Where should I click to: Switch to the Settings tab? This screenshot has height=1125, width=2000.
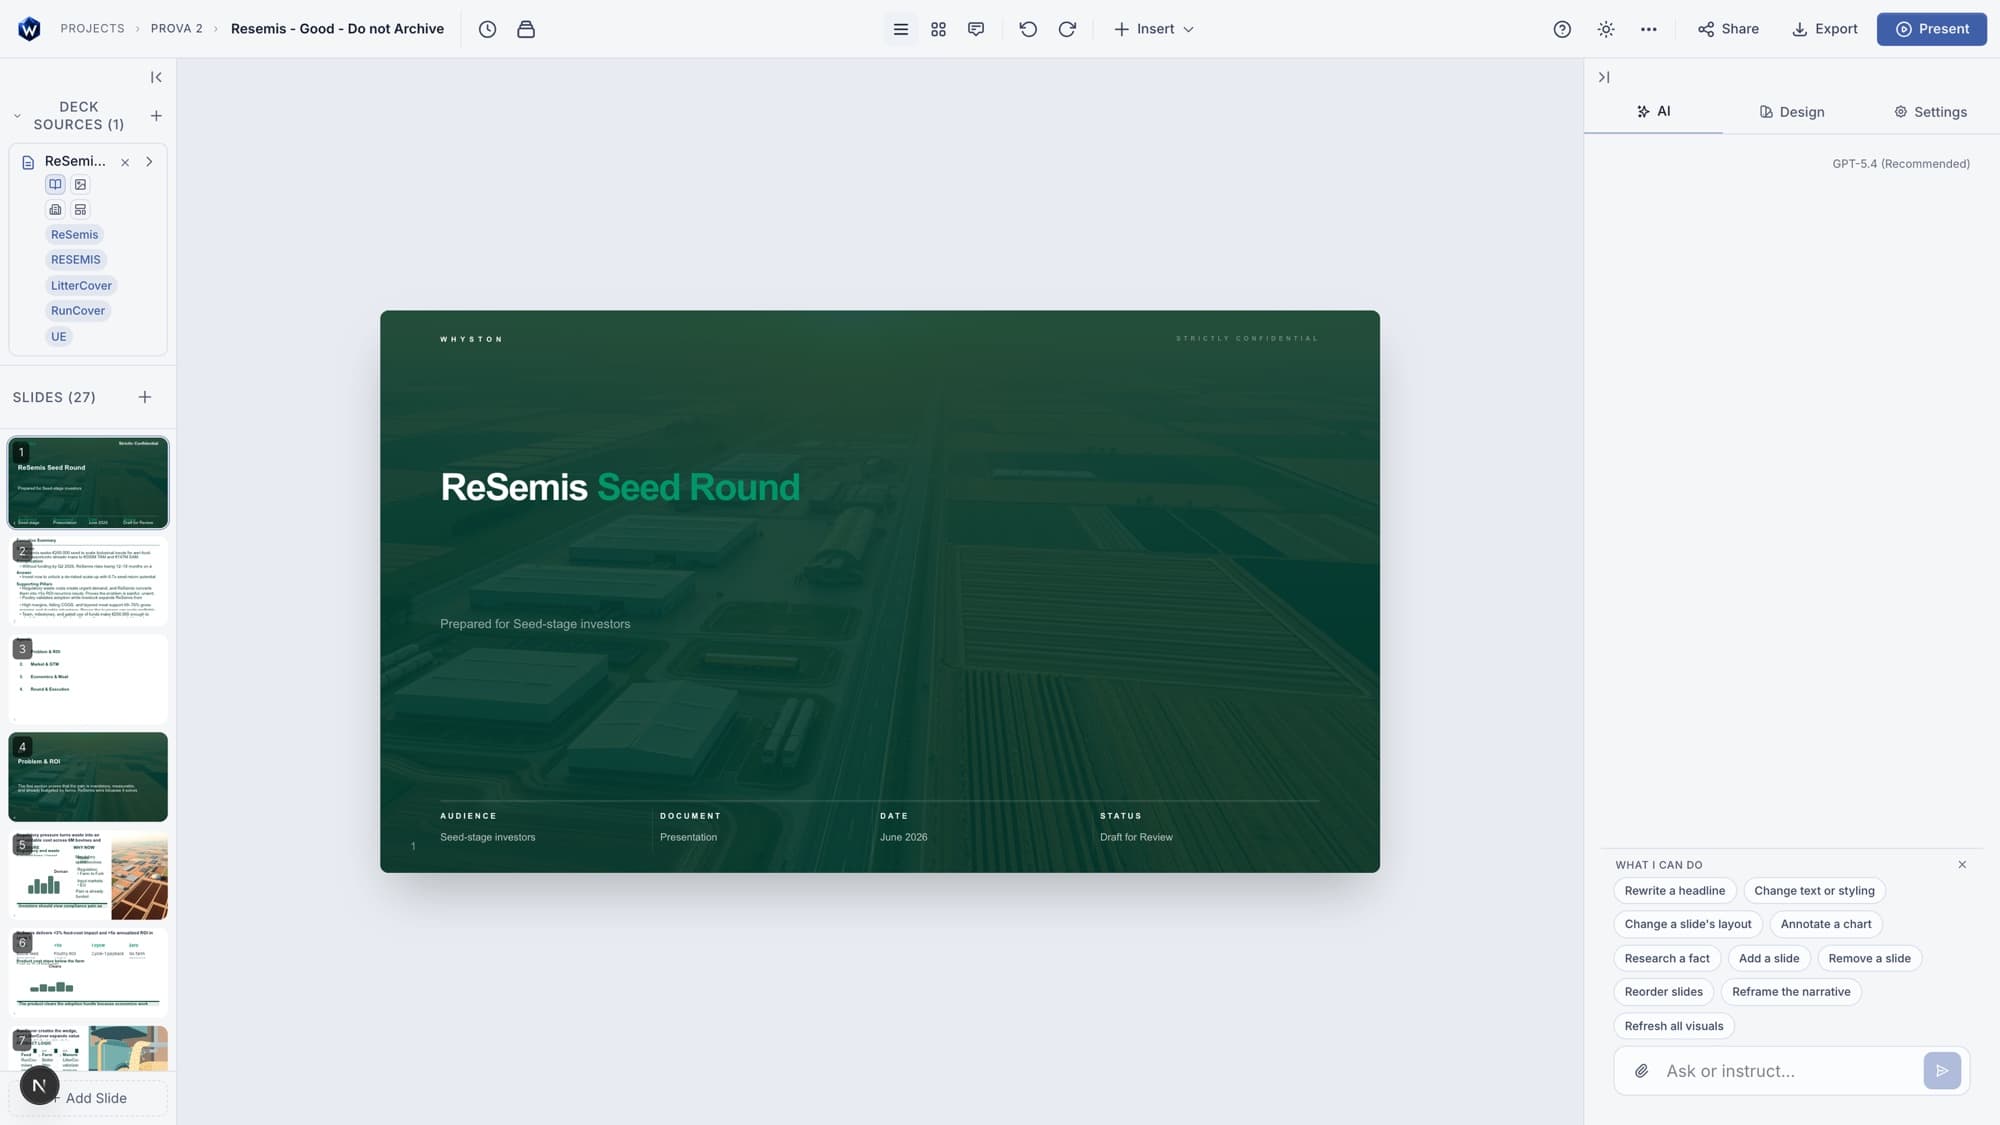pyautogui.click(x=1930, y=112)
